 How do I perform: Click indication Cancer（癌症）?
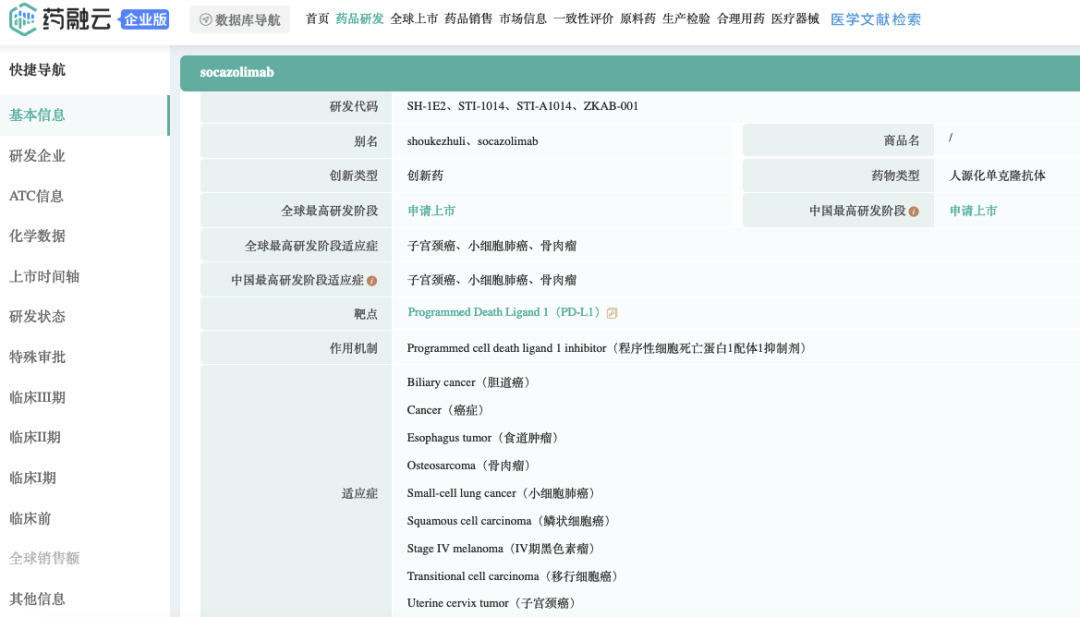[446, 410]
